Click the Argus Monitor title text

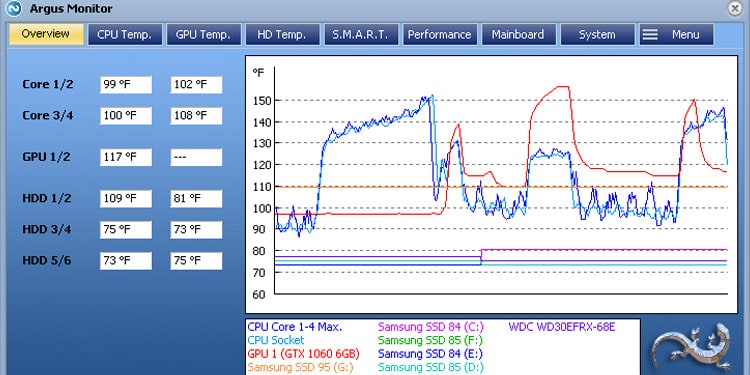coord(71,9)
